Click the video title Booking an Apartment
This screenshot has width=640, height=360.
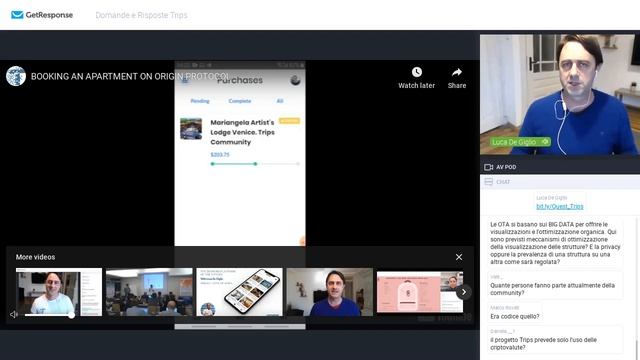(130, 76)
